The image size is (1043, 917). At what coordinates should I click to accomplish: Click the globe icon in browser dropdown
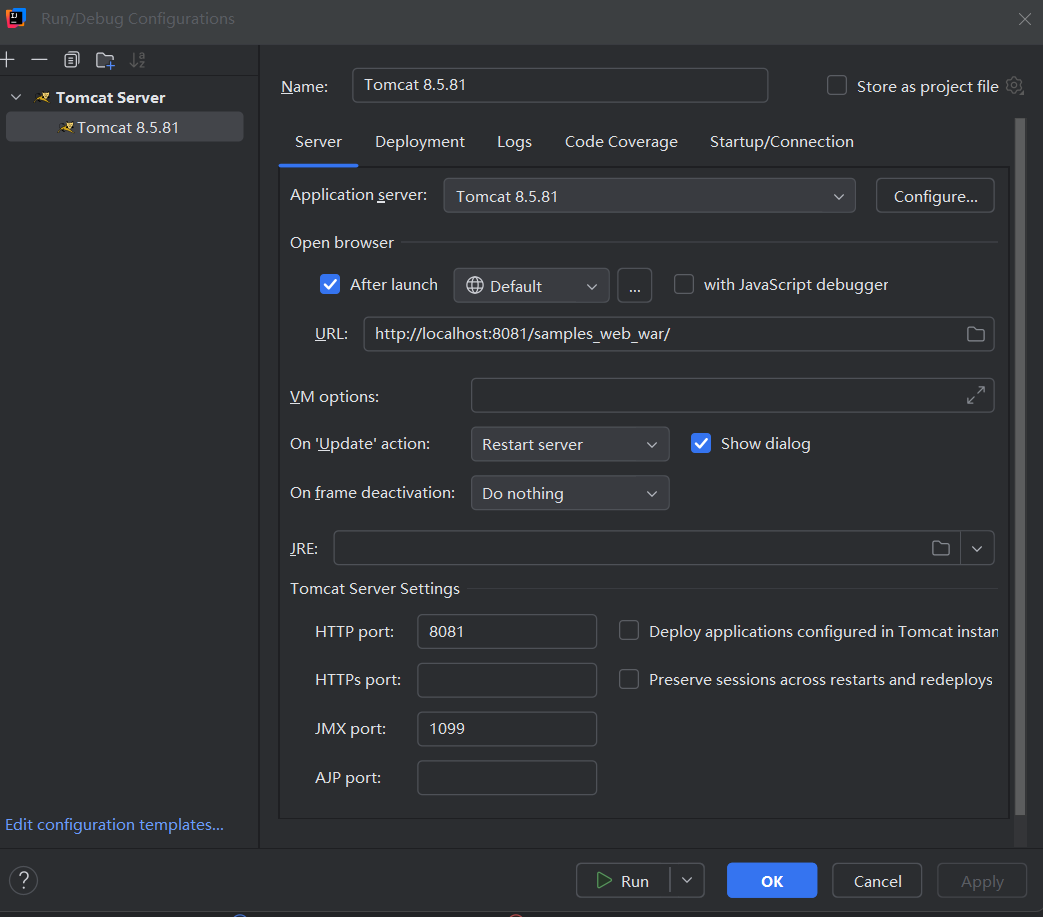click(x=474, y=285)
